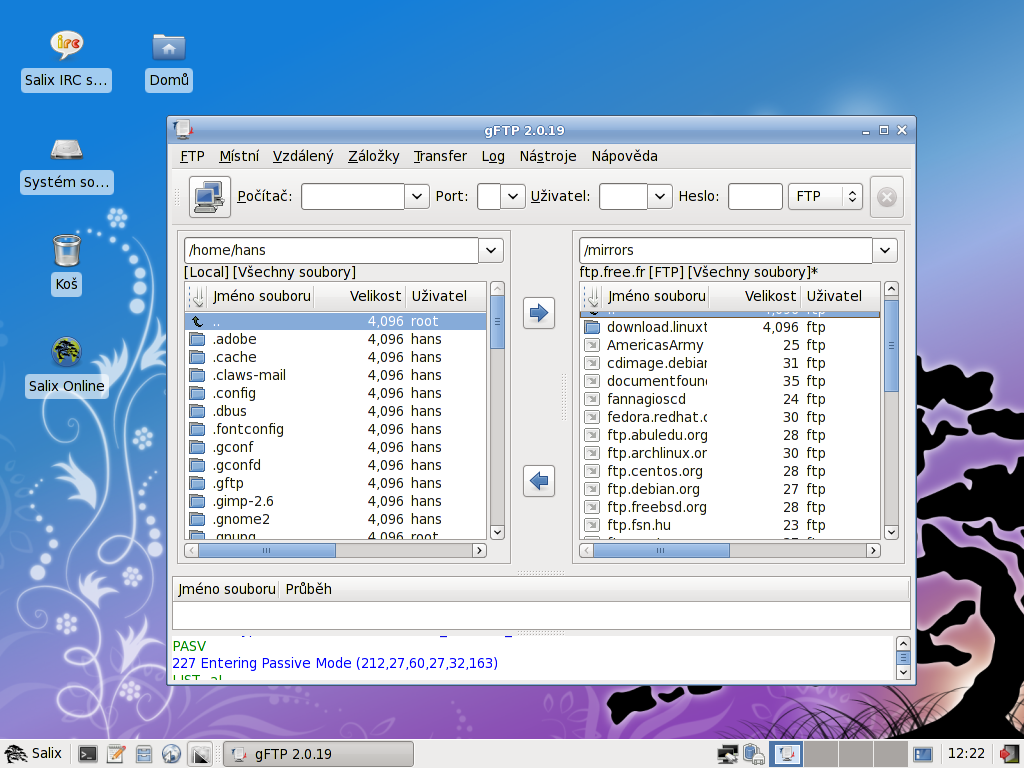Expand the /home/hans local path dropdown
Viewport: 1024px width, 768px height.
pos(491,250)
